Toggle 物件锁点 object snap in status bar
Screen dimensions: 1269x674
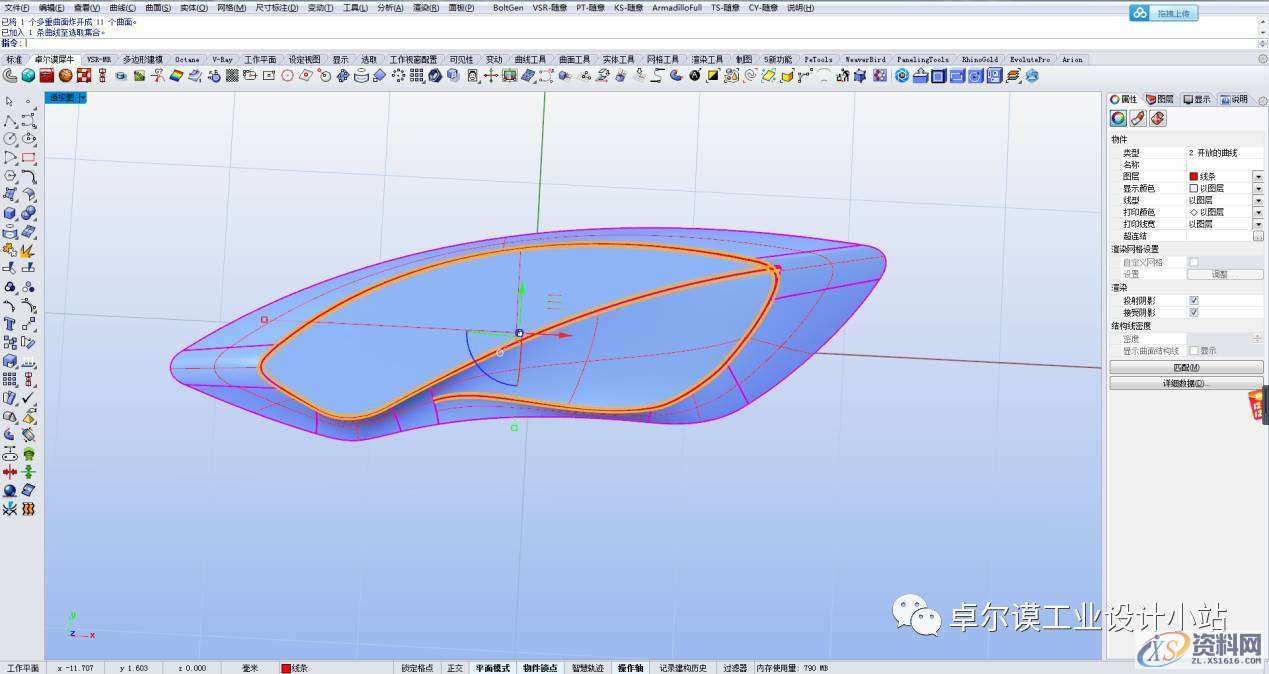pos(539,668)
